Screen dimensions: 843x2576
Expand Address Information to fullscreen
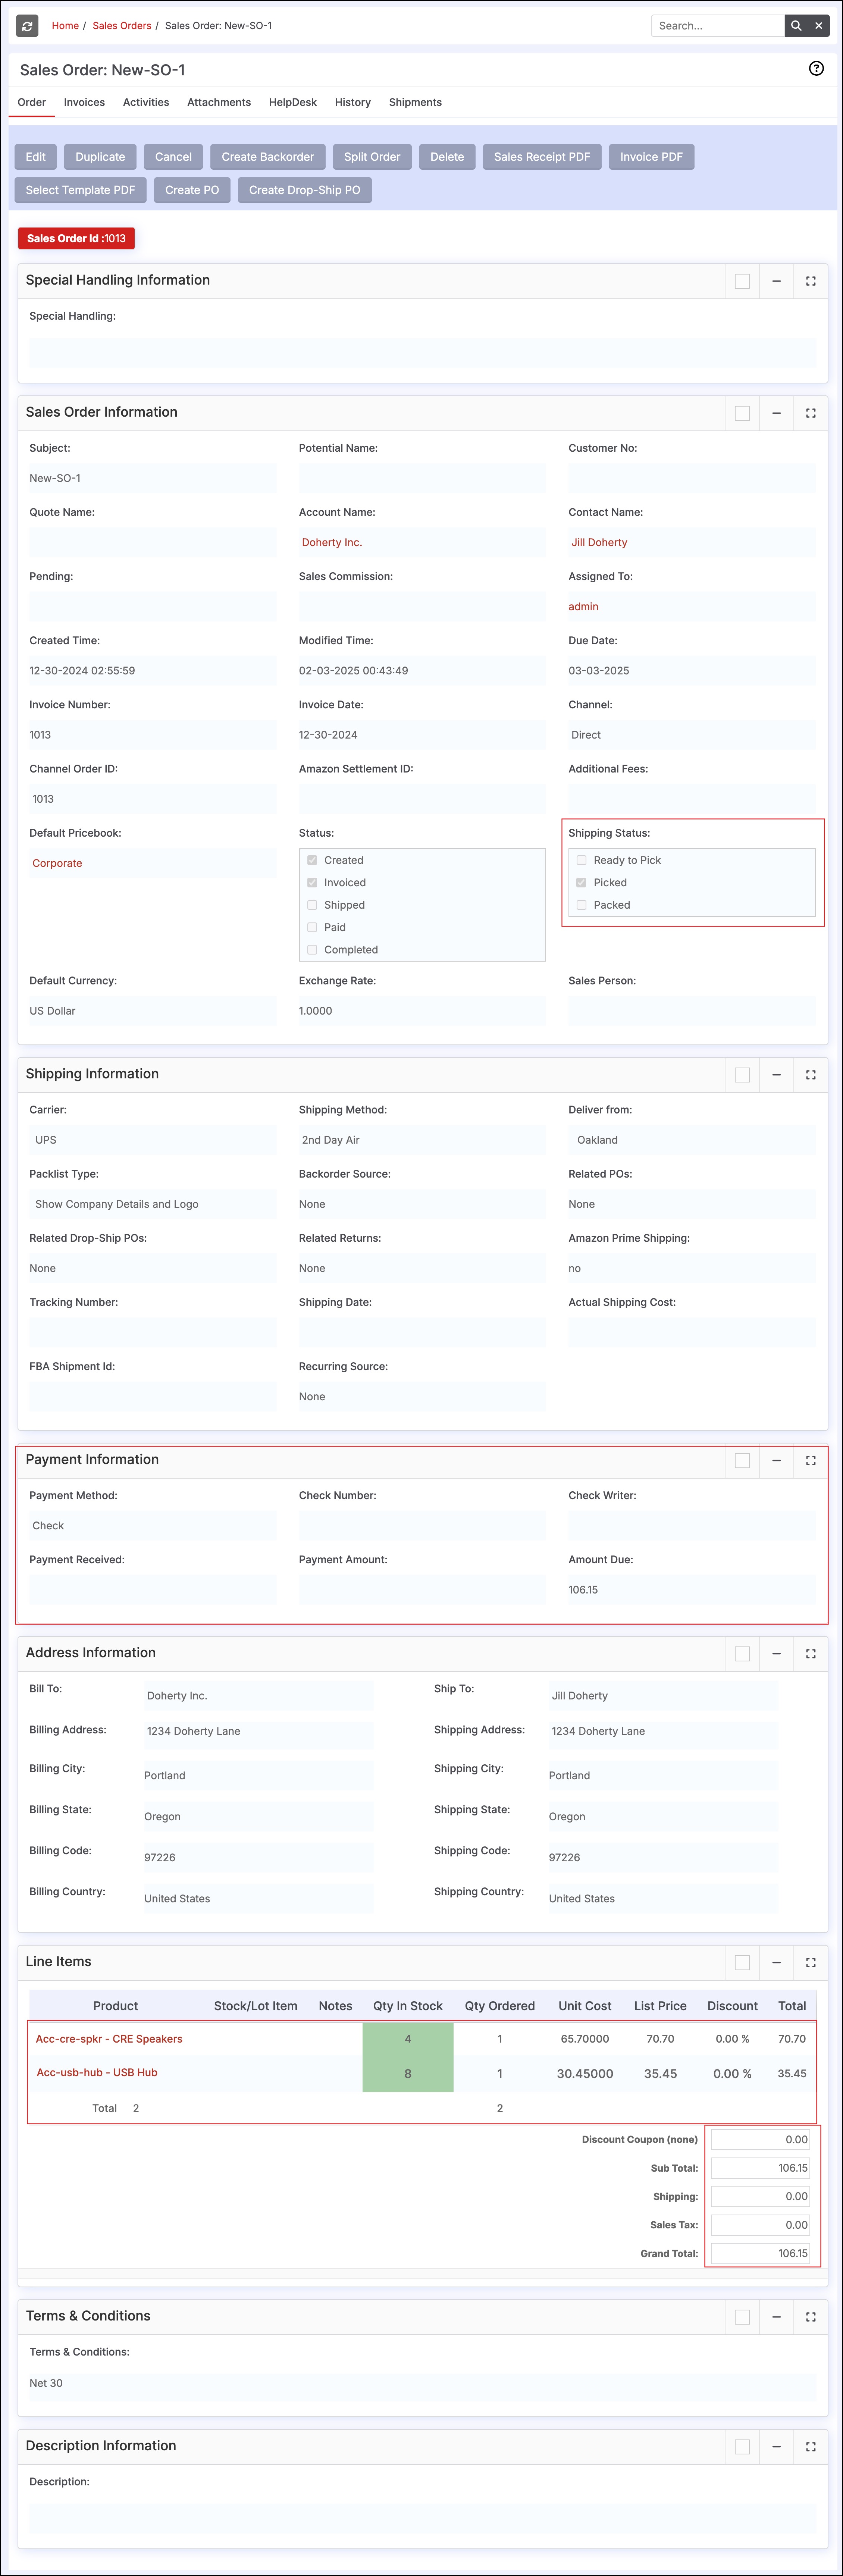pyautogui.click(x=811, y=1654)
